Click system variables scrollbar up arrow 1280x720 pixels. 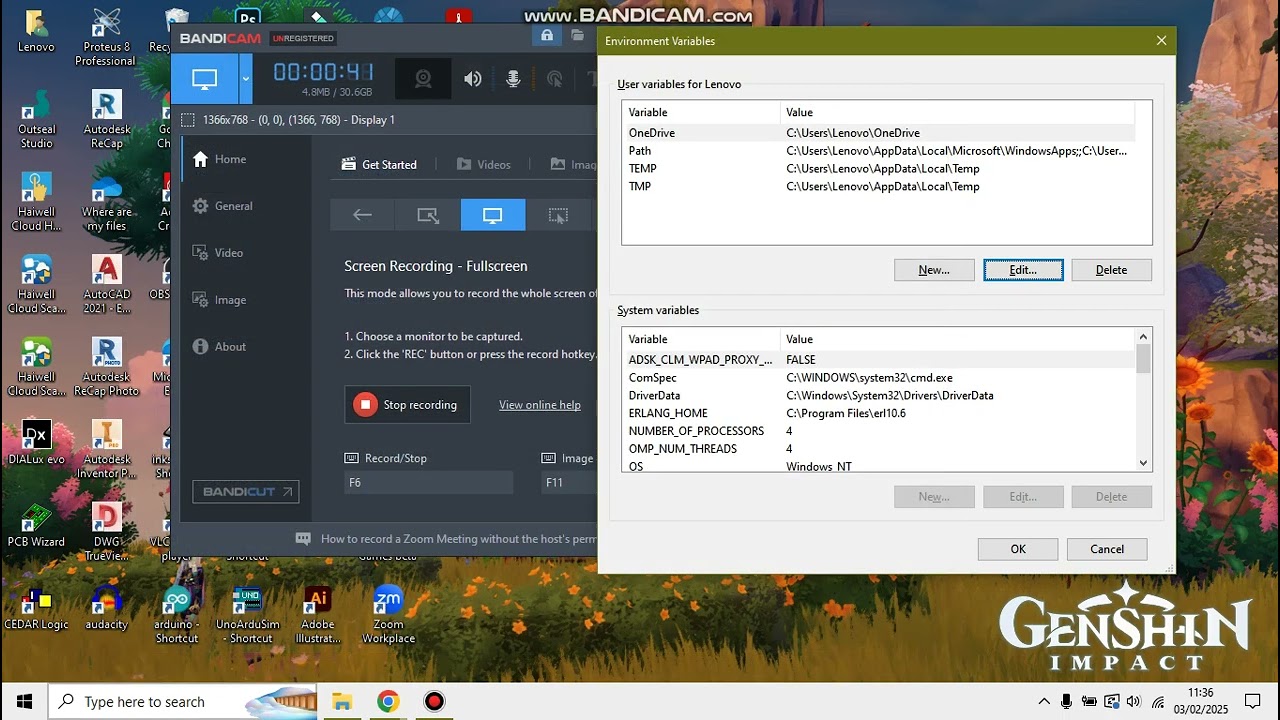[x=1143, y=337]
